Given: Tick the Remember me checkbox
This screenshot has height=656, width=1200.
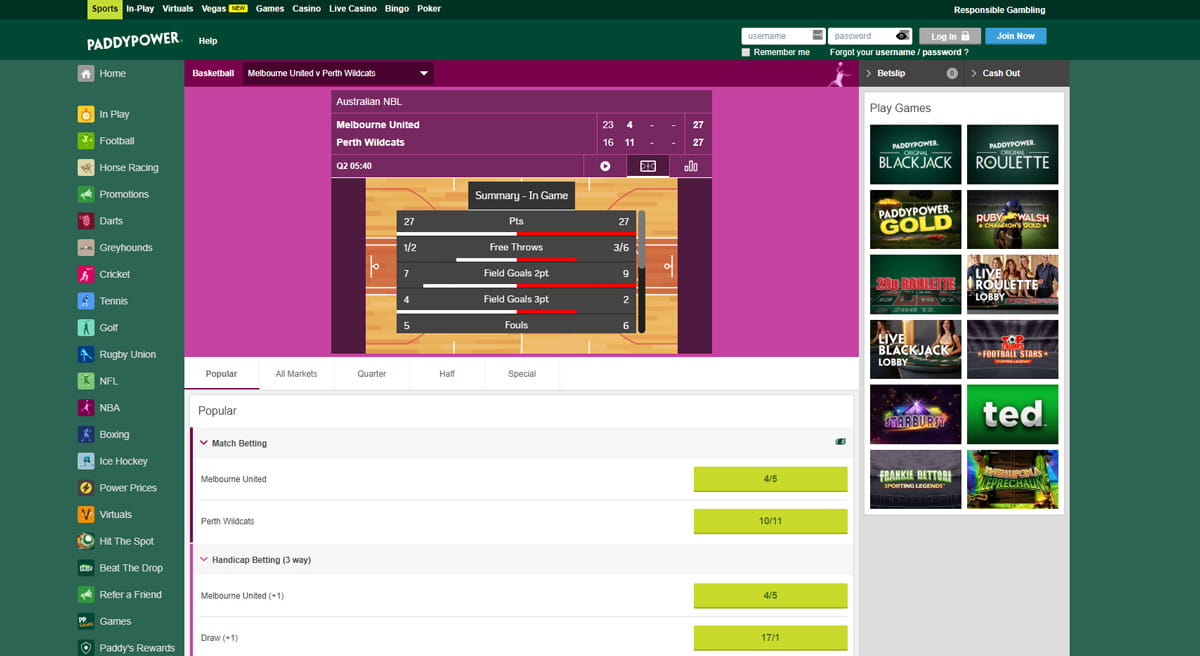Looking at the screenshot, I should point(746,52).
